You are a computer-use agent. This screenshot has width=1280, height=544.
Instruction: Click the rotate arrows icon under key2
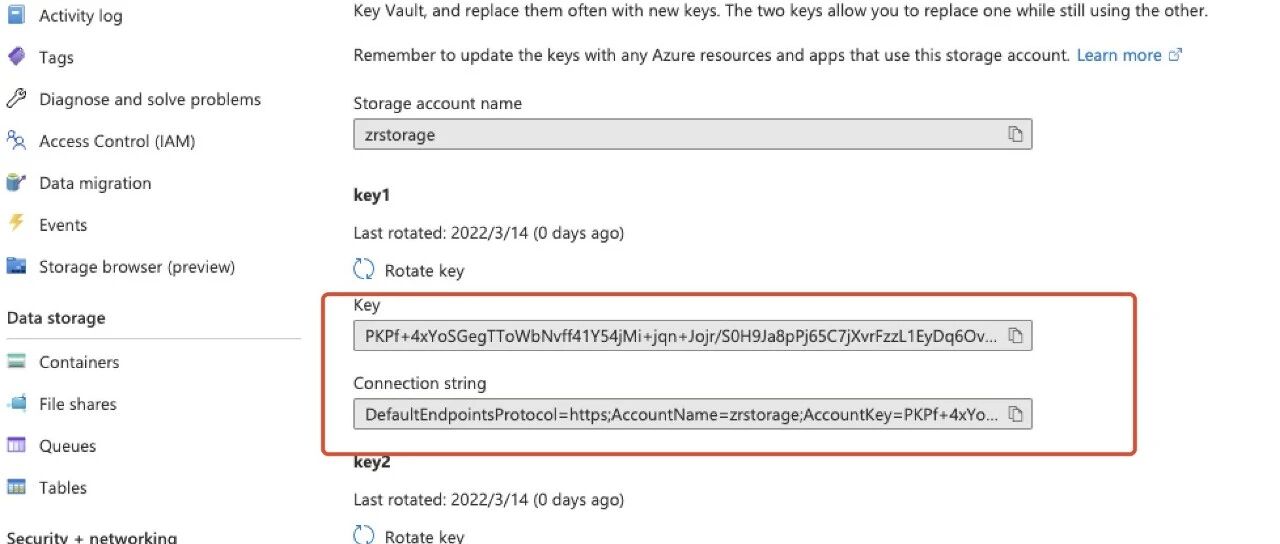pyautogui.click(x=364, y=536)
